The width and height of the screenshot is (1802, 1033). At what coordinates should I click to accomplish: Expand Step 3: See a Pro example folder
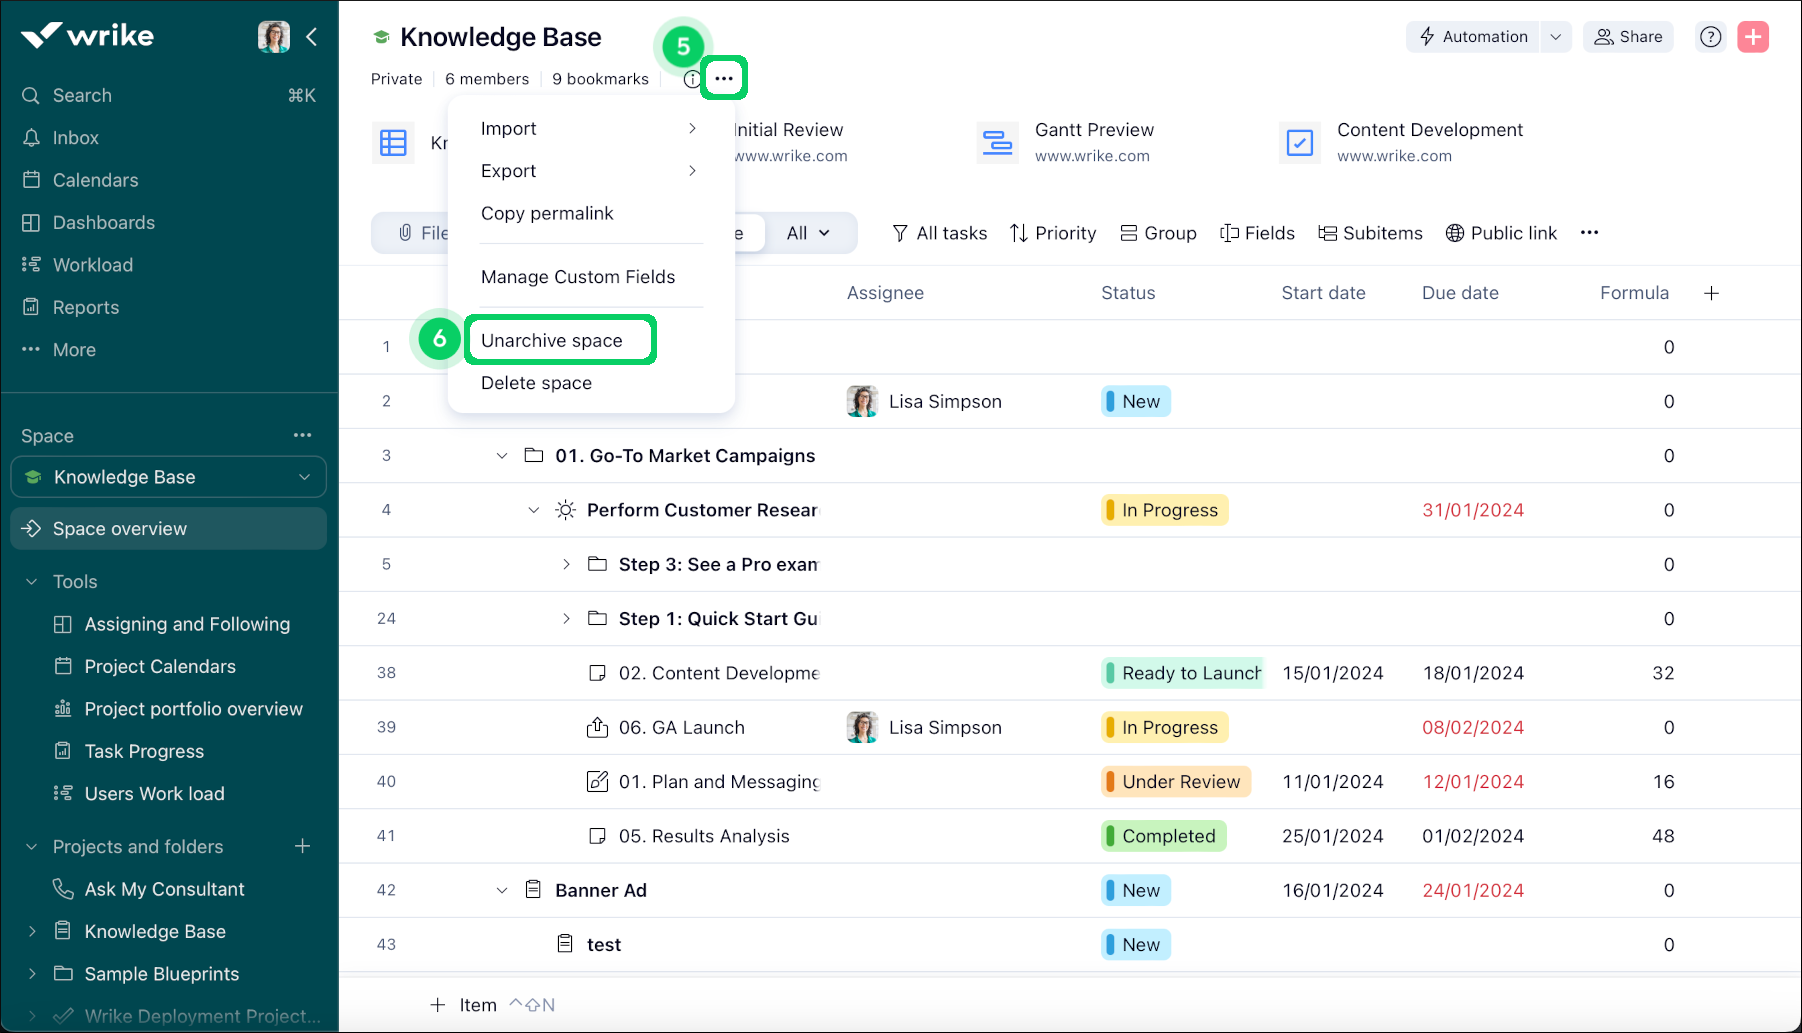(566, 564)
